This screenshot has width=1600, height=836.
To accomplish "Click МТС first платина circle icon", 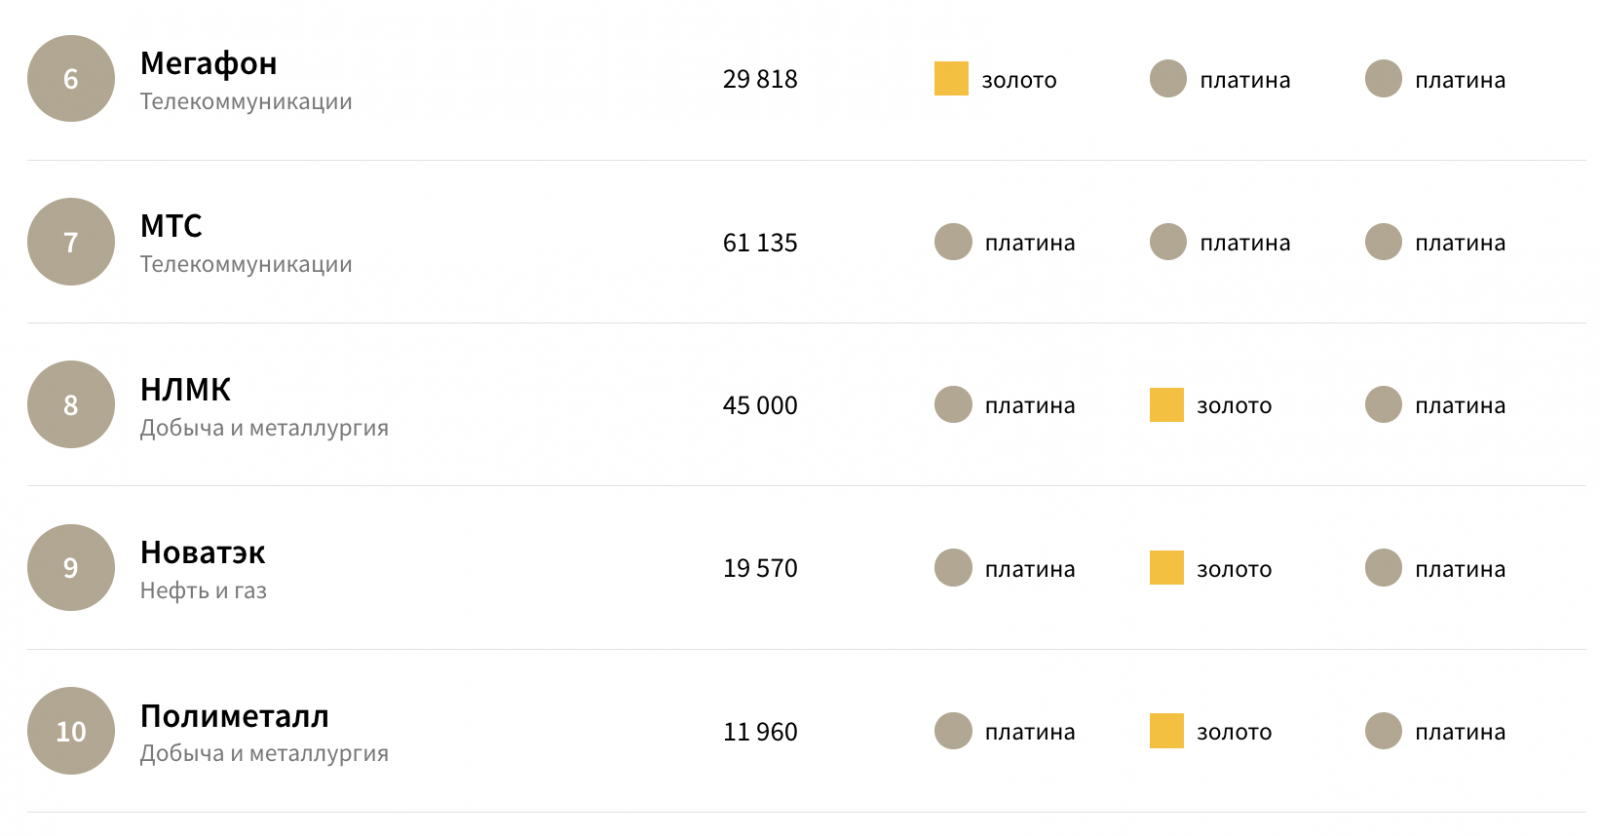I will (953, 242).
